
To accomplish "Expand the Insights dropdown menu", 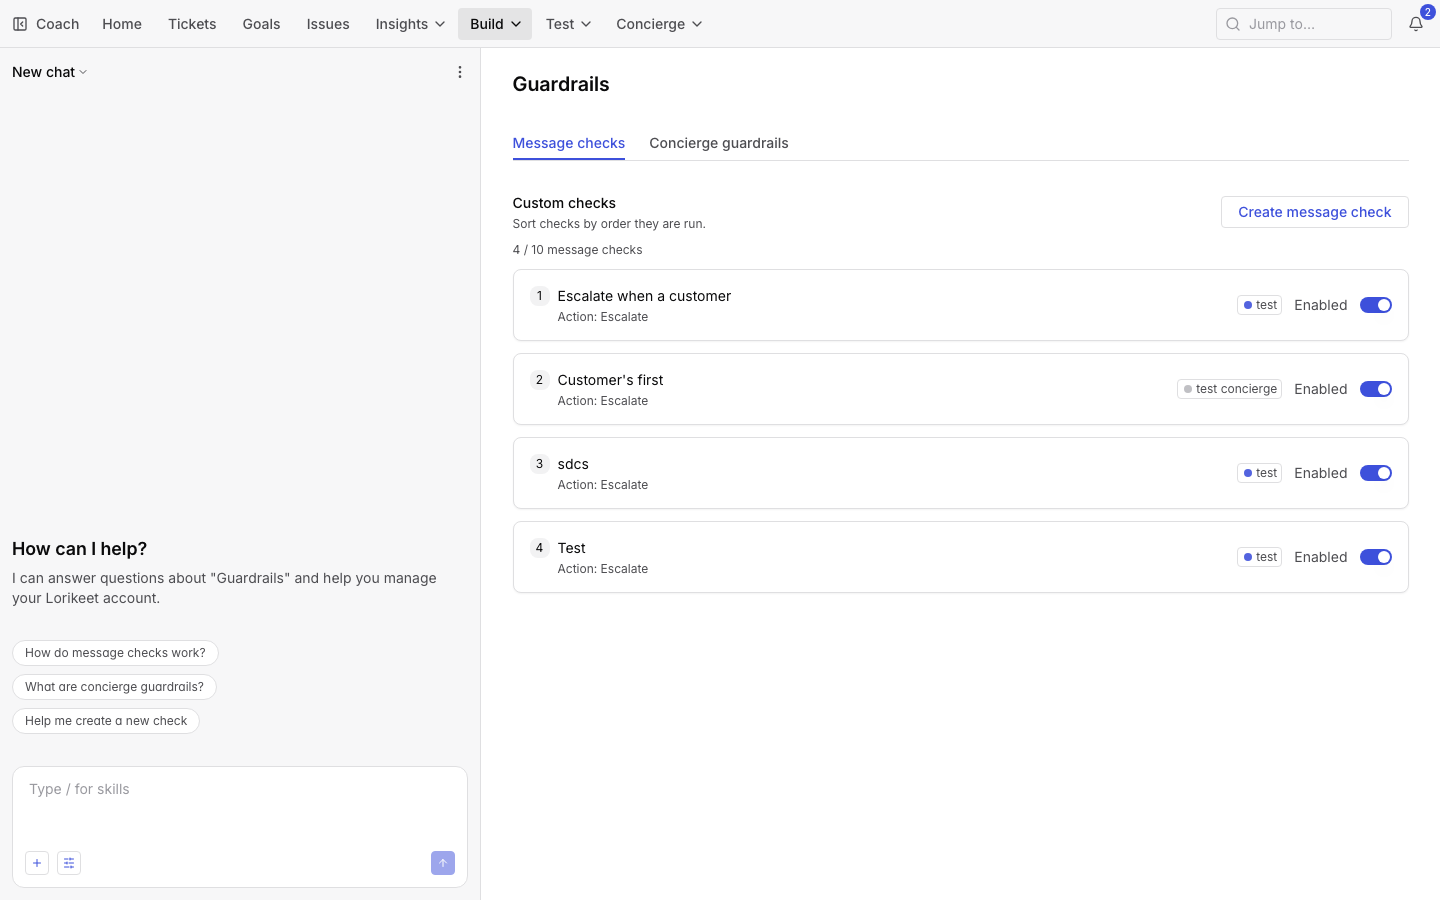I will pos(410,24).
